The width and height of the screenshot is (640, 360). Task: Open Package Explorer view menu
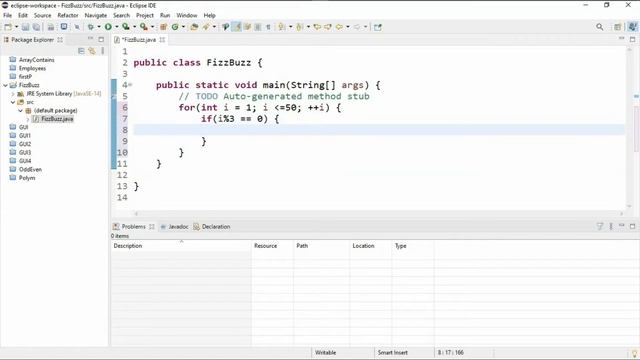click(102, 51)
